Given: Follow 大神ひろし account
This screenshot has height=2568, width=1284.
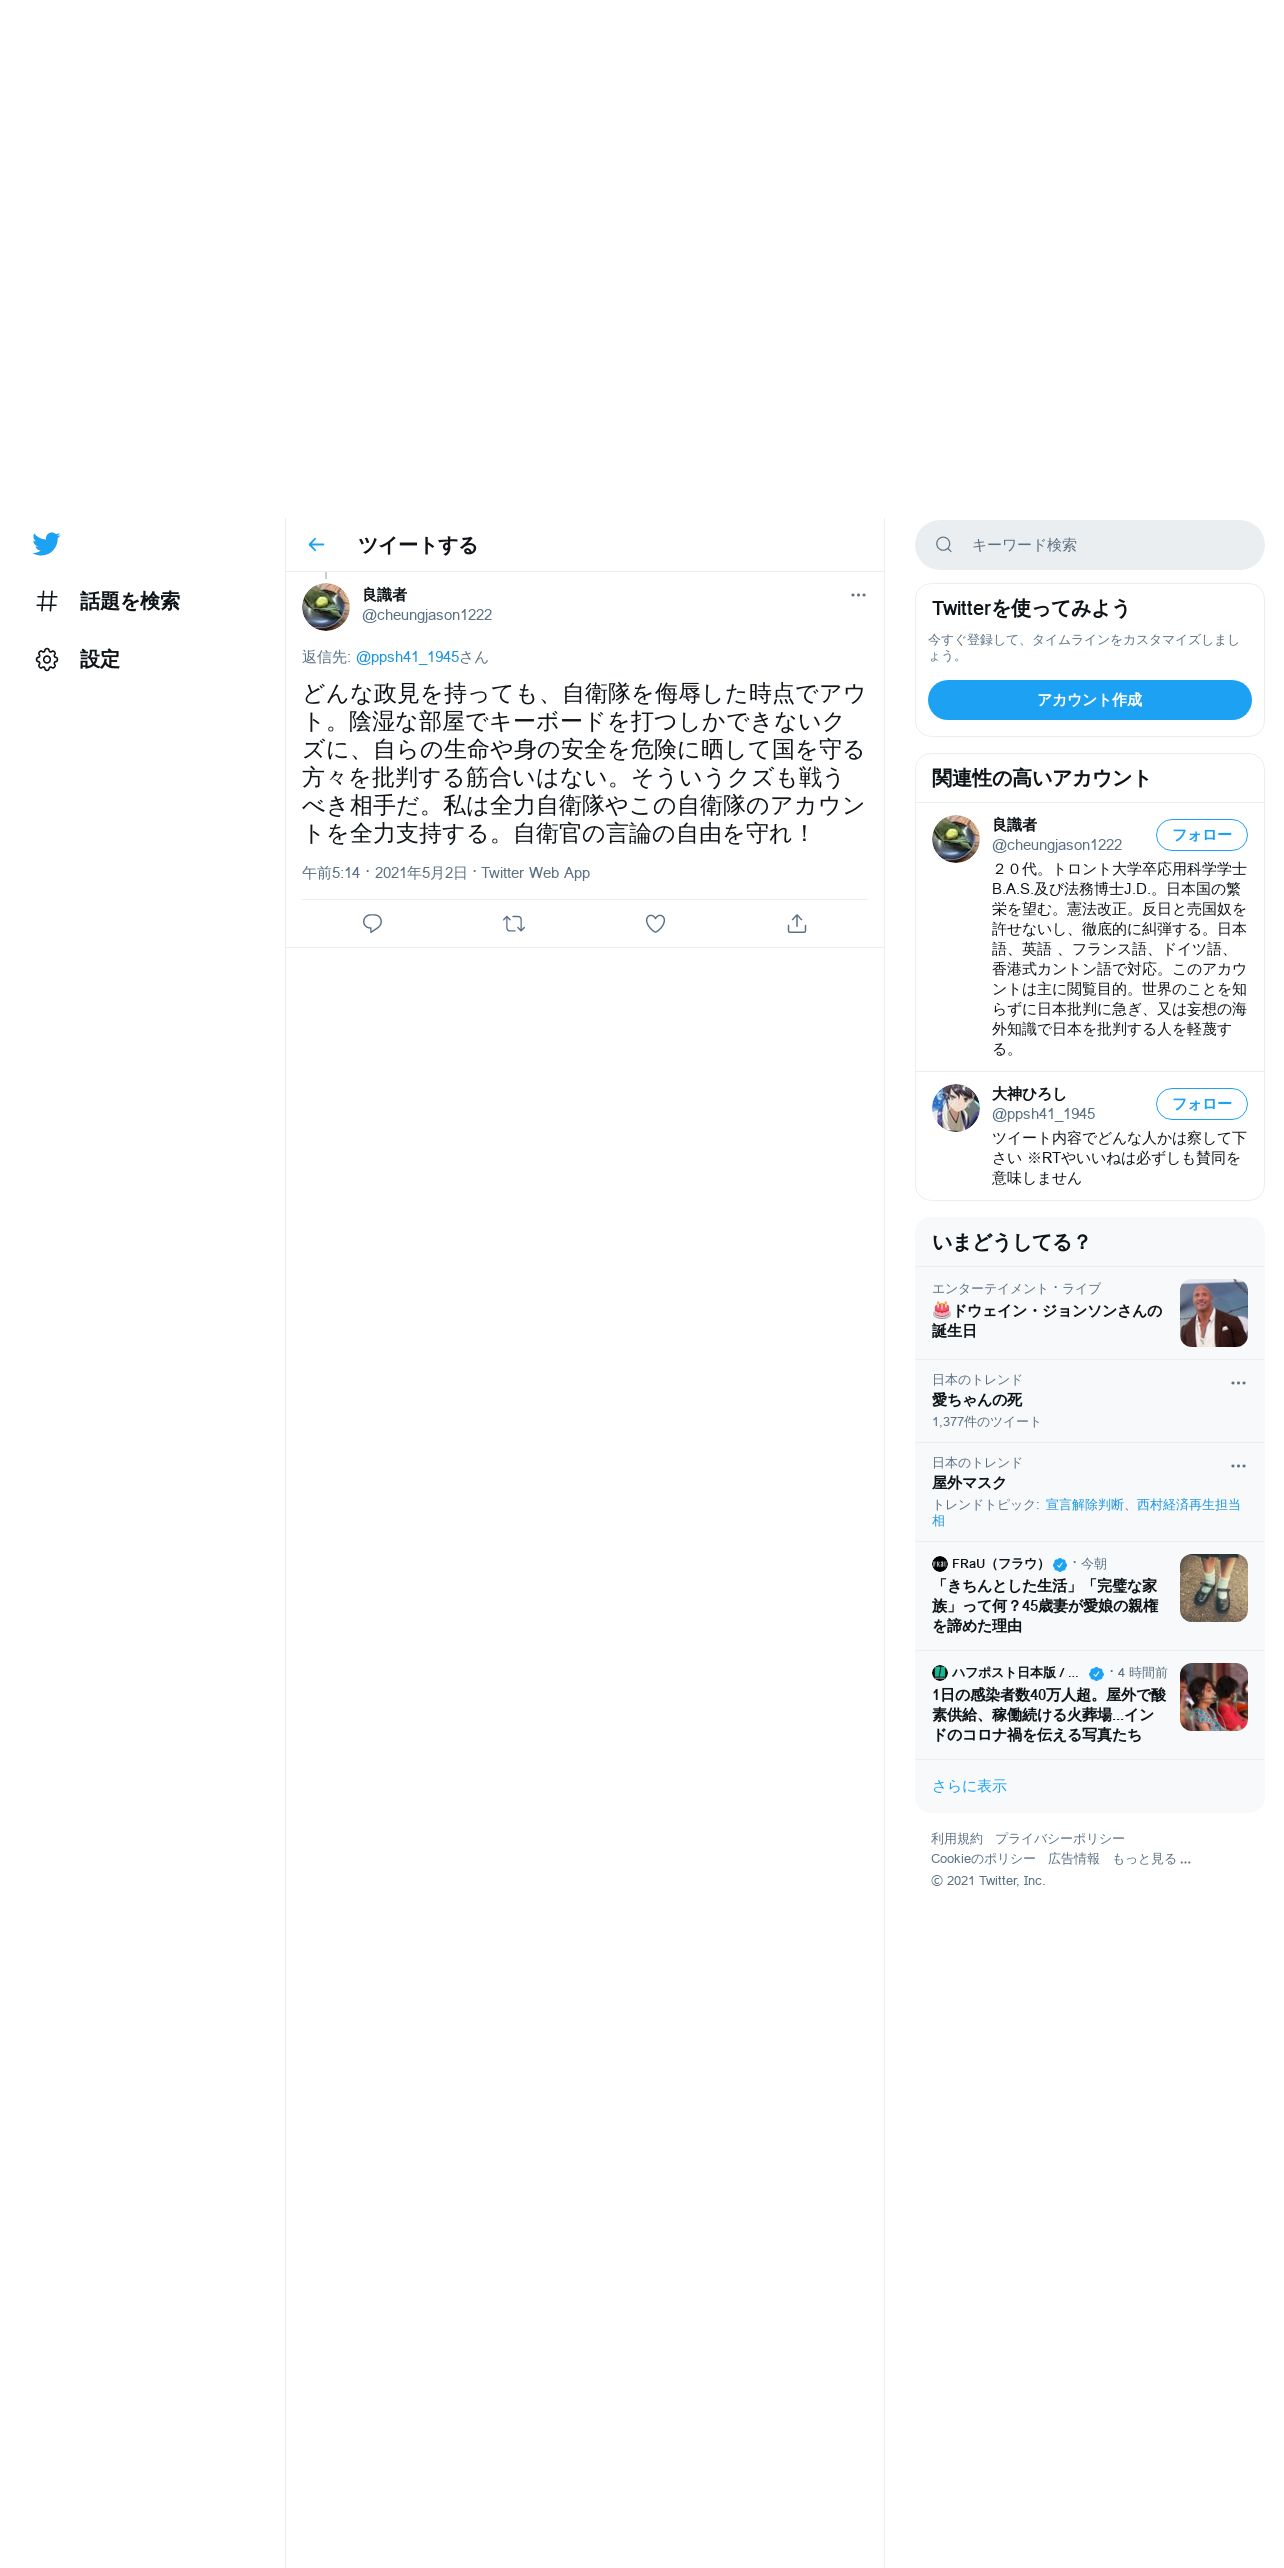Looking at the screenshot, I should click(x=1202, y=1104).
